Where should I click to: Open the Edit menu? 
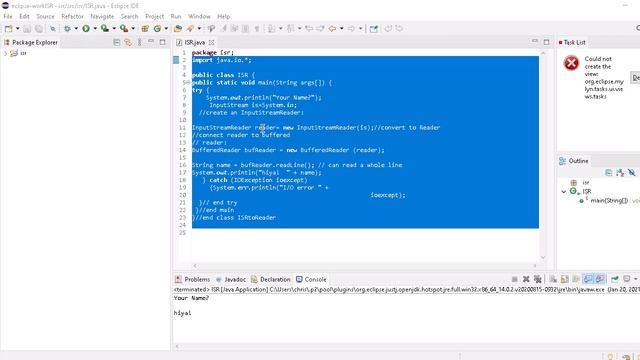[x=24, y=16]
